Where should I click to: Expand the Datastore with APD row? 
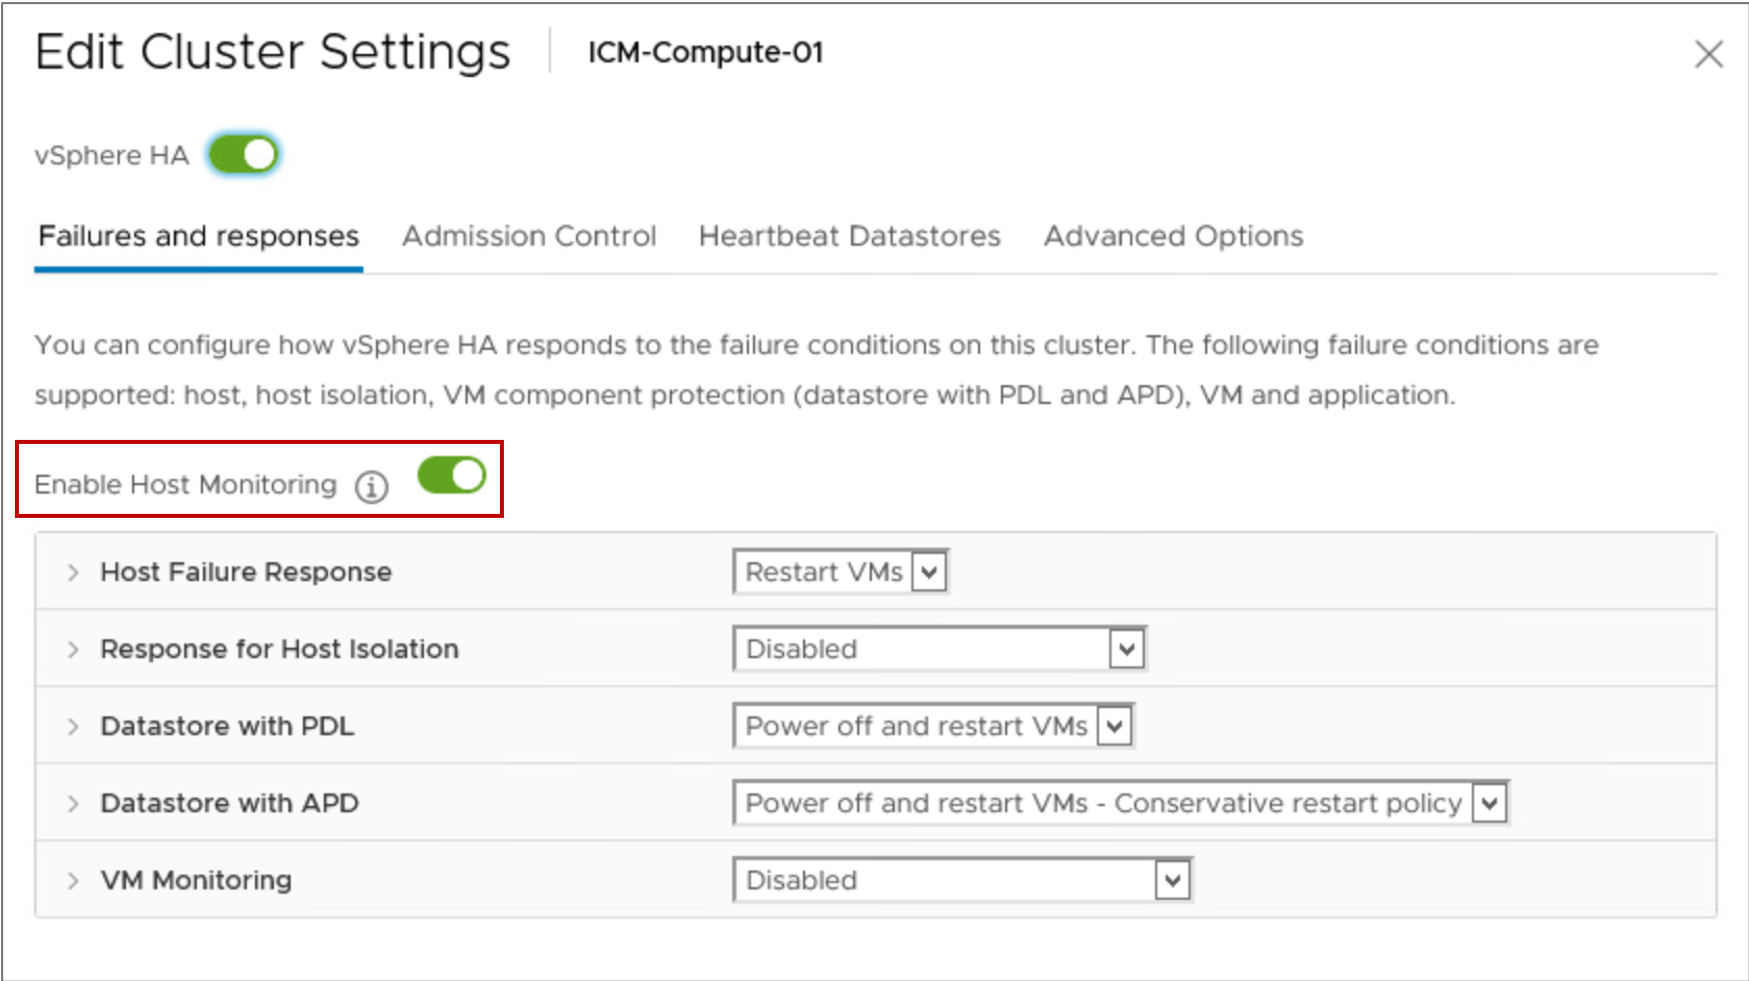[x=73, y=803]
